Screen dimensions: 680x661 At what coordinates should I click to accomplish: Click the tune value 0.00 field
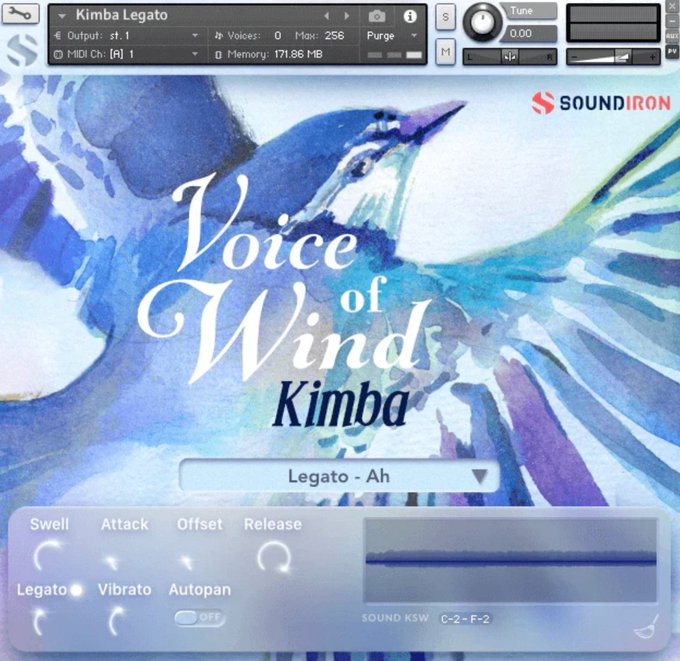[x=529, y=33]
